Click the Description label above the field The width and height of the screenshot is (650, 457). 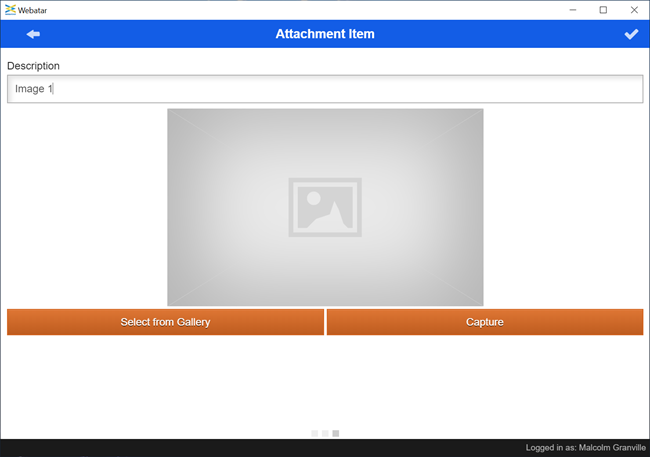click(33, 66)
